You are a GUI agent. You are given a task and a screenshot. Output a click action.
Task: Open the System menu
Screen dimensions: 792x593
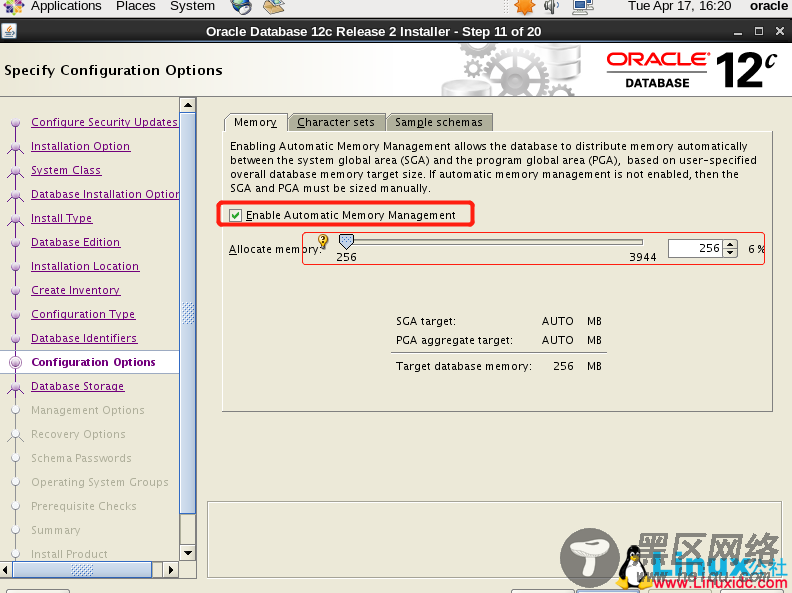click(x=192, y=6)
